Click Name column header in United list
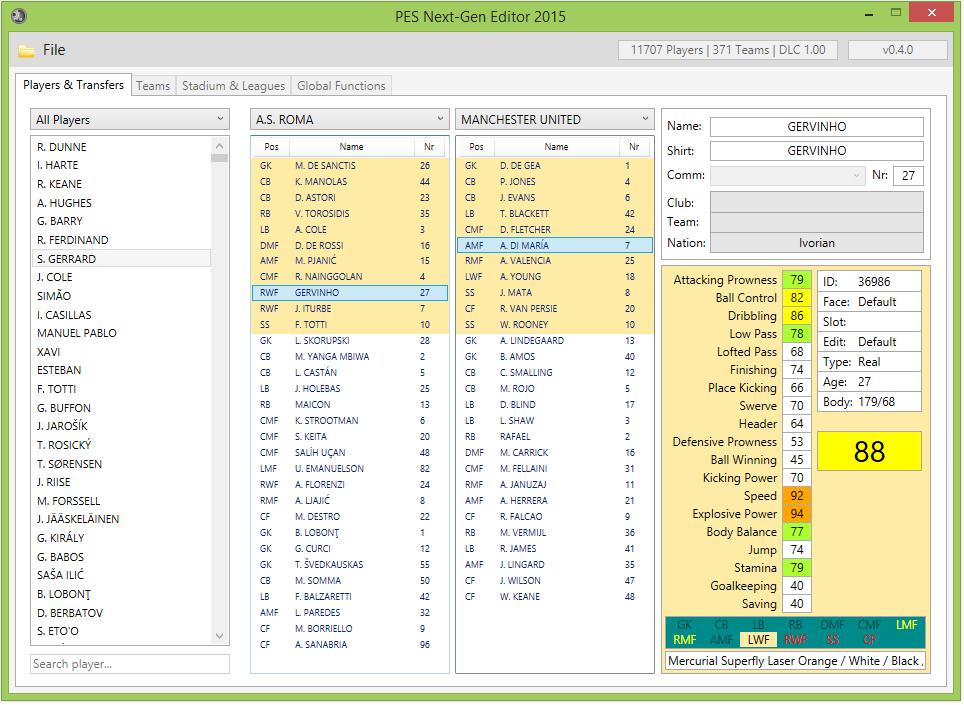964x705 pixels. (556, 147)
